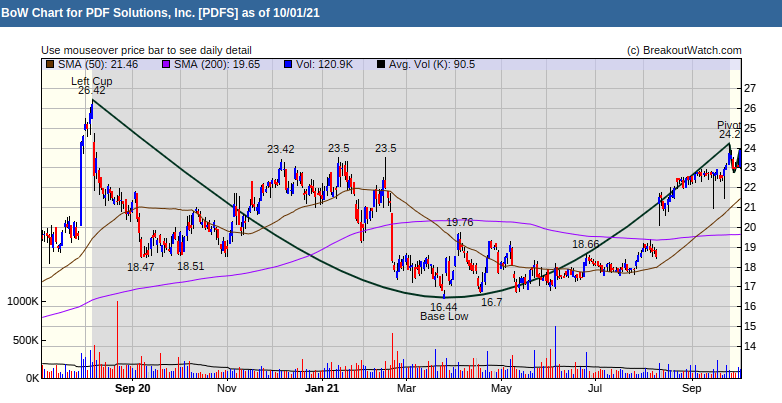Image resolution: width=782 pixels, height=403 pixels.
Task: Click the 18.51 low price label
Action: [191, 266]
